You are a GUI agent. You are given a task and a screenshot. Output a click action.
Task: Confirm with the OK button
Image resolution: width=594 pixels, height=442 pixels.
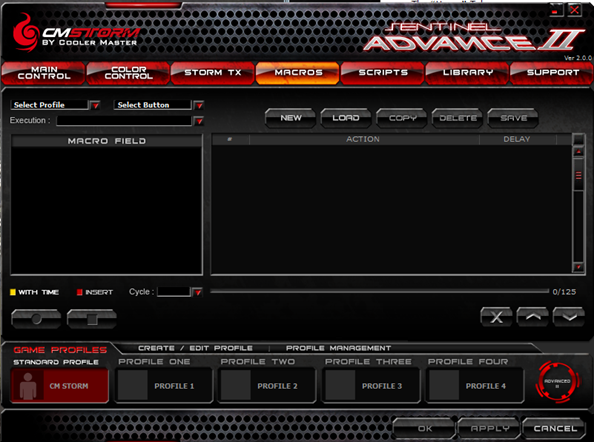tap(424, 428)
